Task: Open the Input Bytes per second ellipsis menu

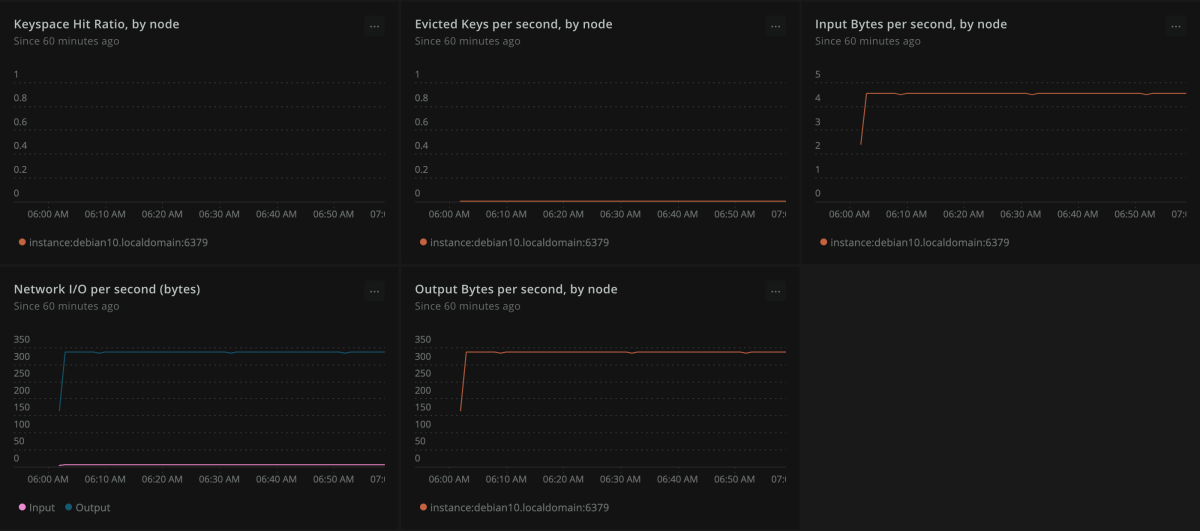Action: point(1177,27)
